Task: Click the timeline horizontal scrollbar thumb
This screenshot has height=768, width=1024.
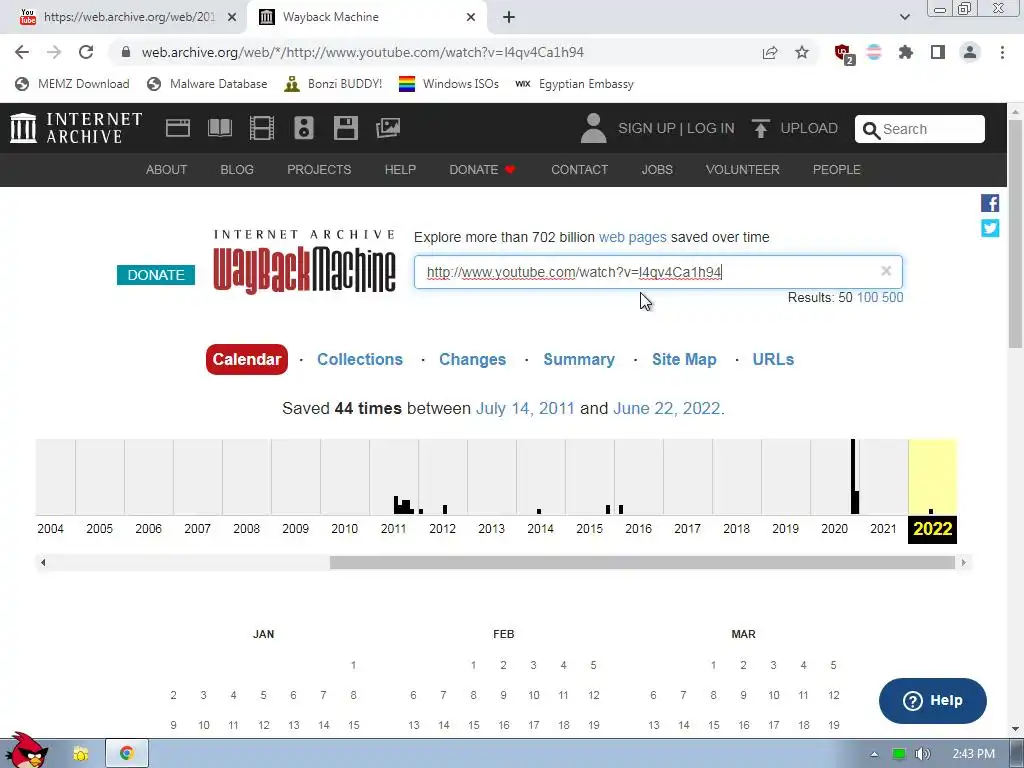Action: point(642,562)
